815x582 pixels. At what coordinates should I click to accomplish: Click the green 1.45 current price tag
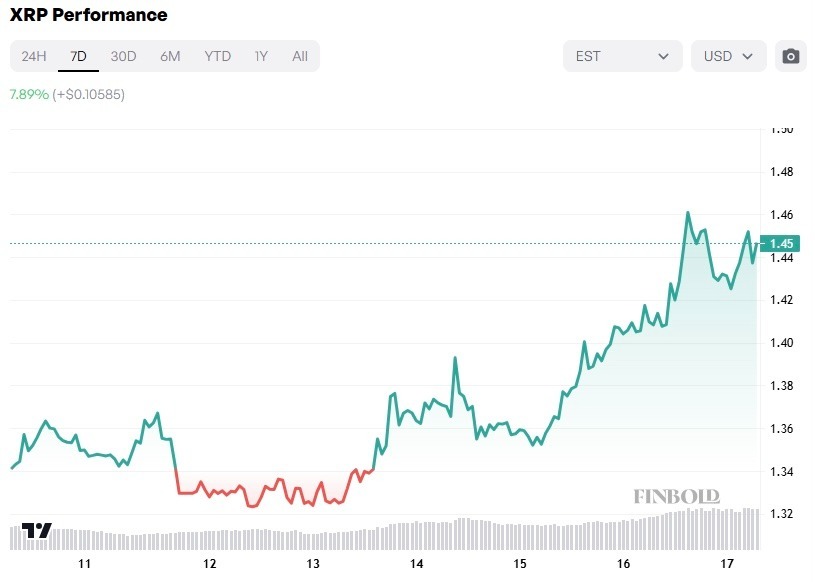pos(781,243)
